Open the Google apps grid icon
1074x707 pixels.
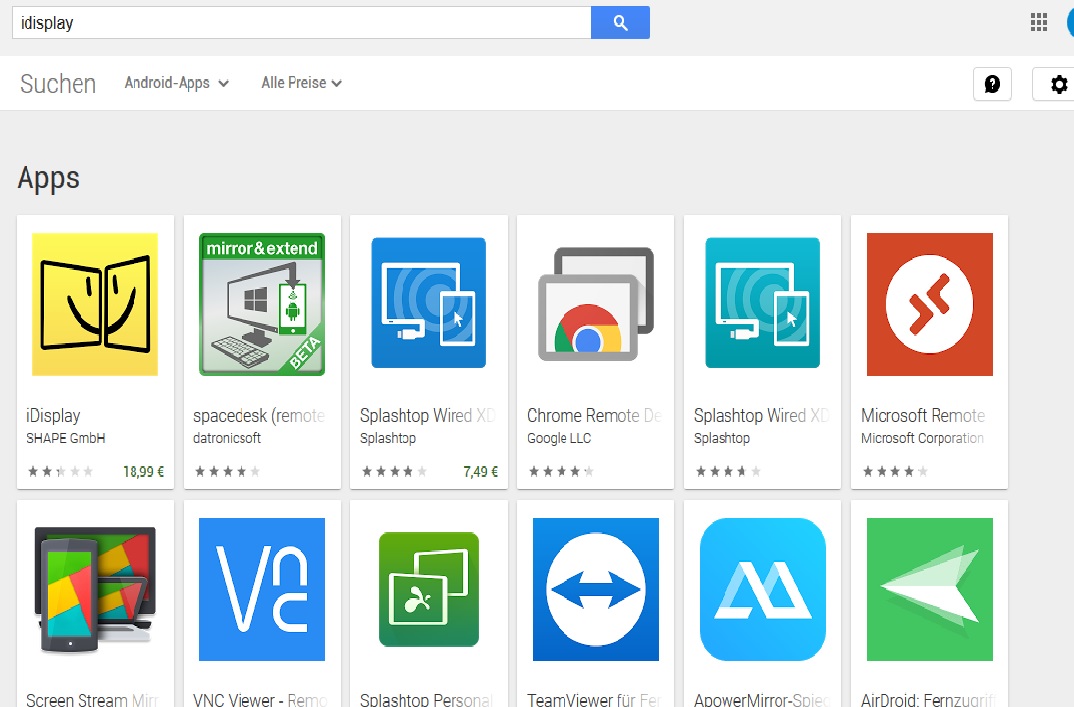point(1038,23)
